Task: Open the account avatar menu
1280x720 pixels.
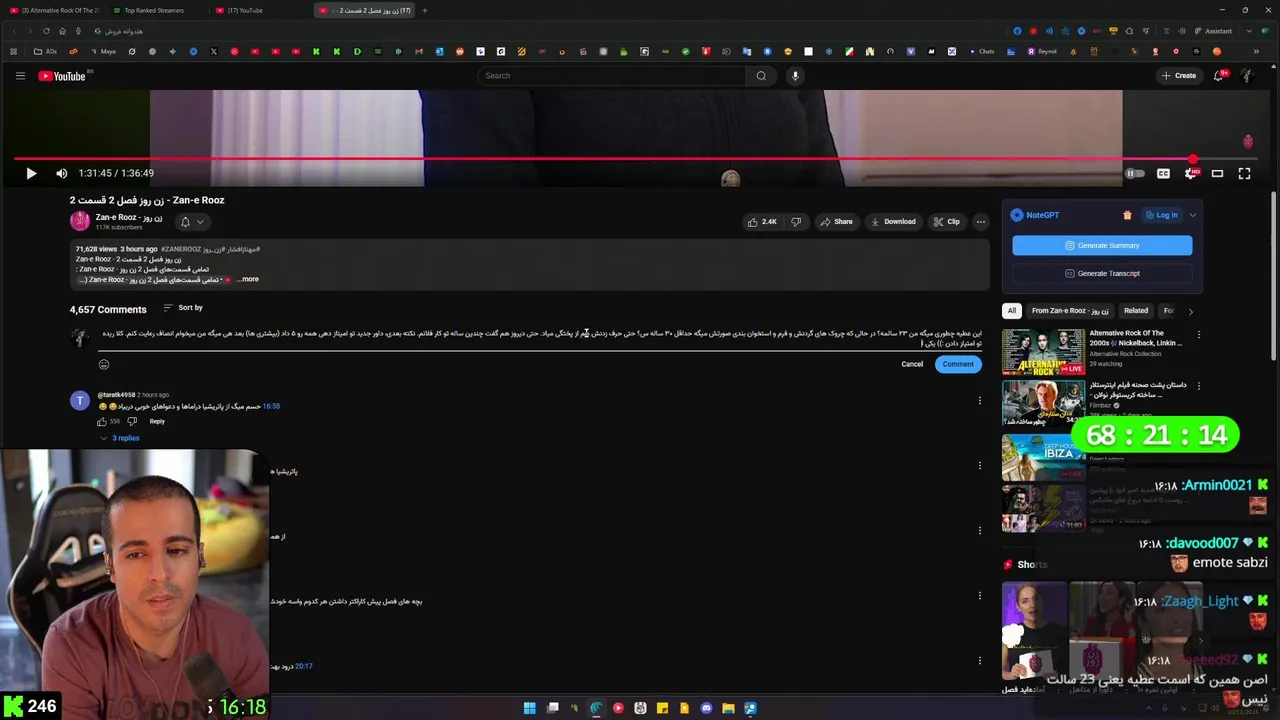Action: 1247,76
